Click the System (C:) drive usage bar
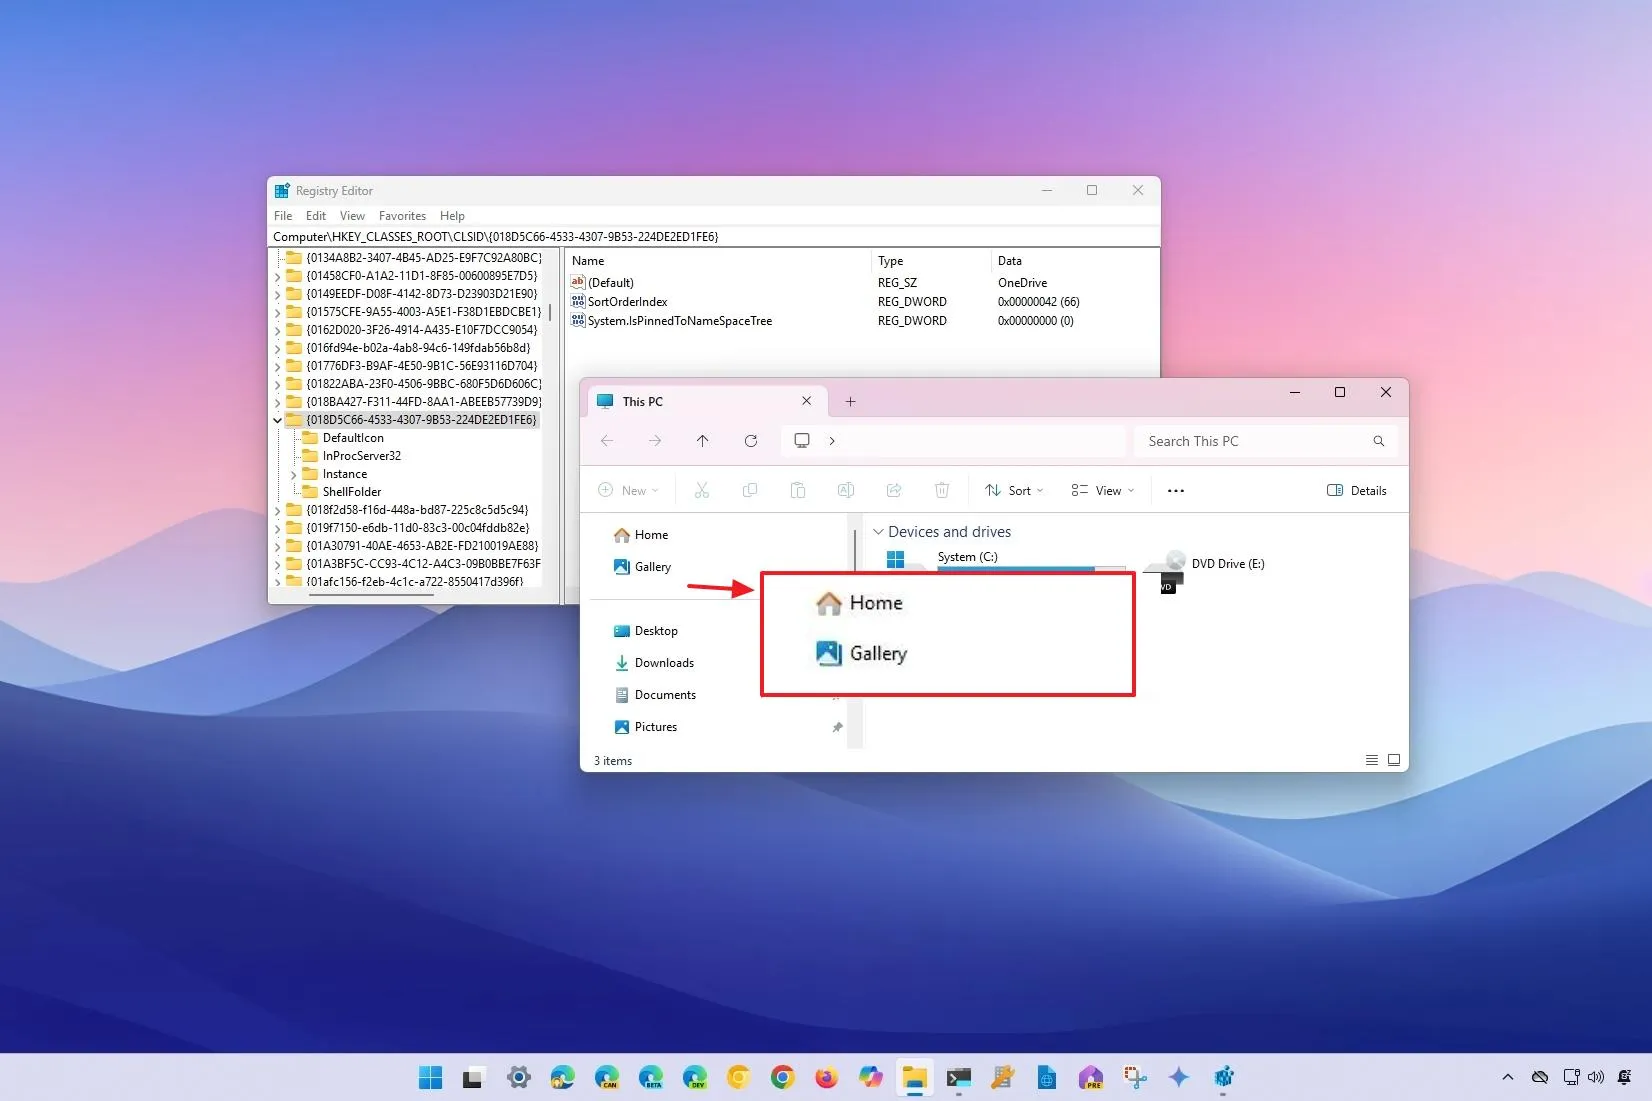This screenshot has width=1652, height=1101. tap(1020, 569)
